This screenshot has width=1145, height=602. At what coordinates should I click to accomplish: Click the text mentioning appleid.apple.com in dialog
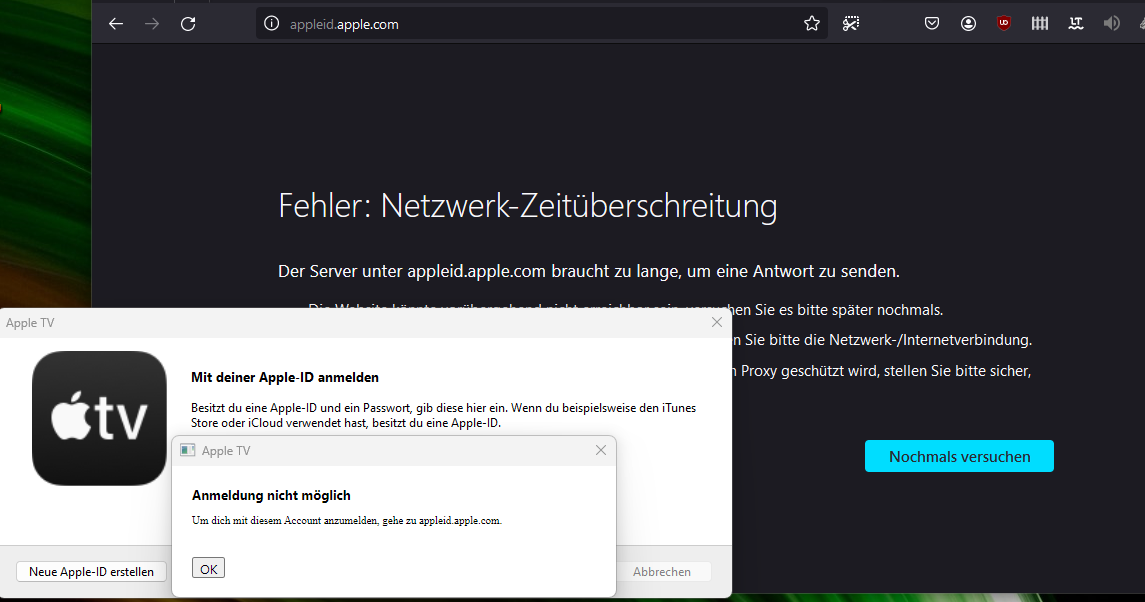pyautogui.click(x=347, y=520)
